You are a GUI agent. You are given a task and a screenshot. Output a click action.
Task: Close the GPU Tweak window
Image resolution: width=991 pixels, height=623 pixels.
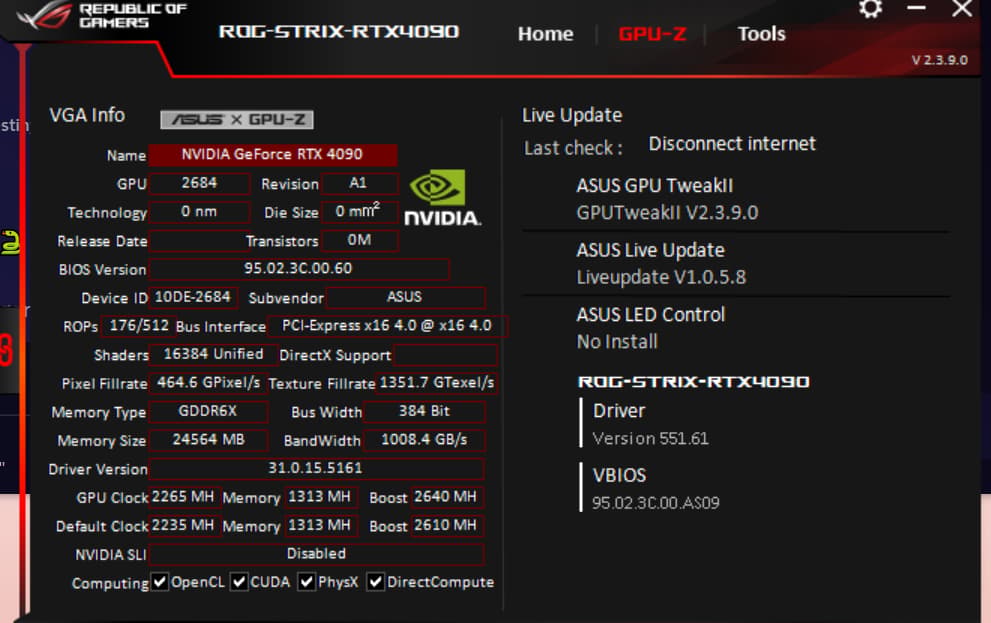(x=962, y=8)
